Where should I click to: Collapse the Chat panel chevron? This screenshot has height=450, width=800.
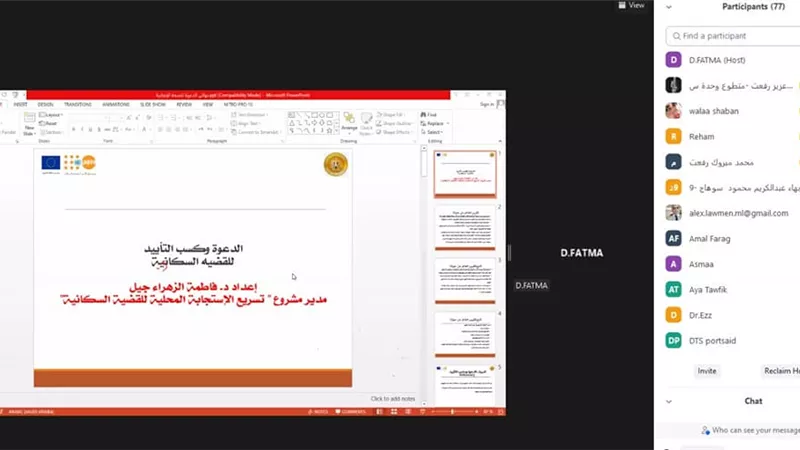click(x=668, y=402)
